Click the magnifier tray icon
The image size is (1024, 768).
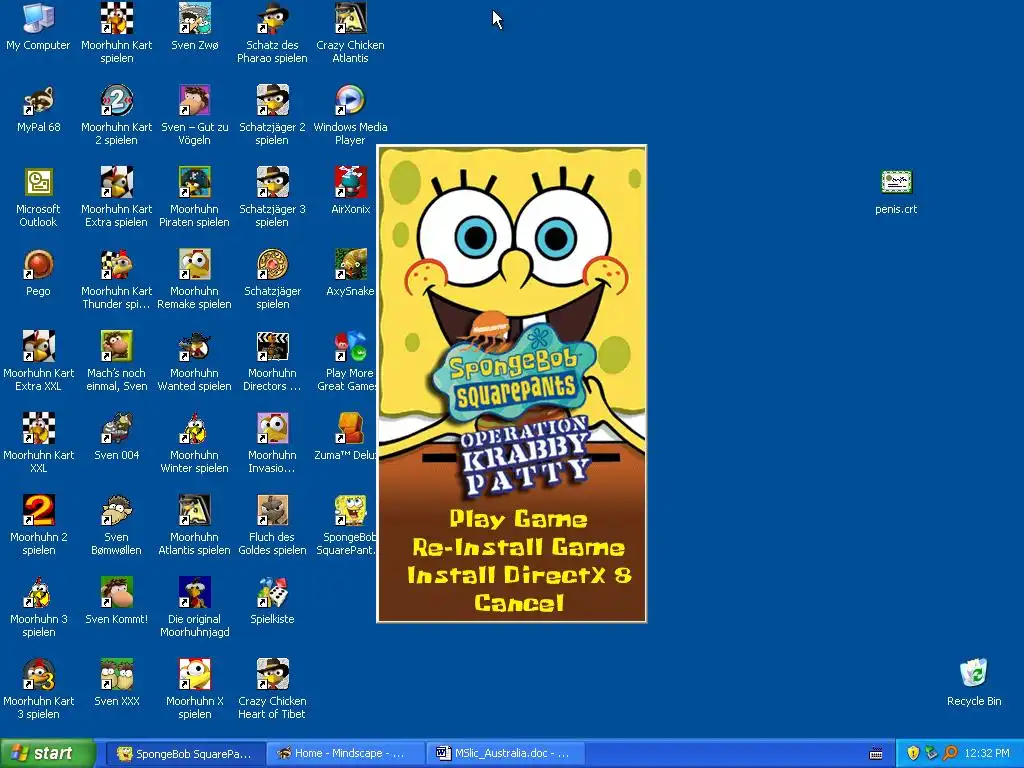950,754
